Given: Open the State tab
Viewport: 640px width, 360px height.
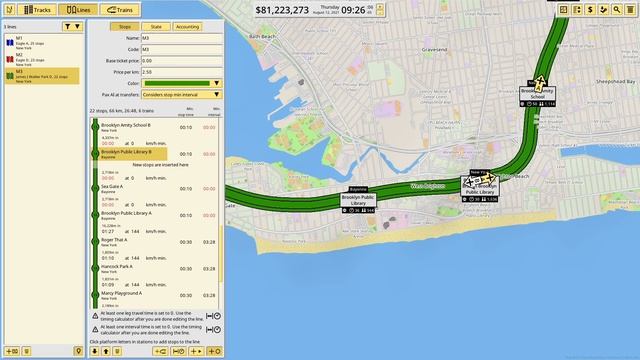Looking at the screenshot, I should [x=156, y=27].
